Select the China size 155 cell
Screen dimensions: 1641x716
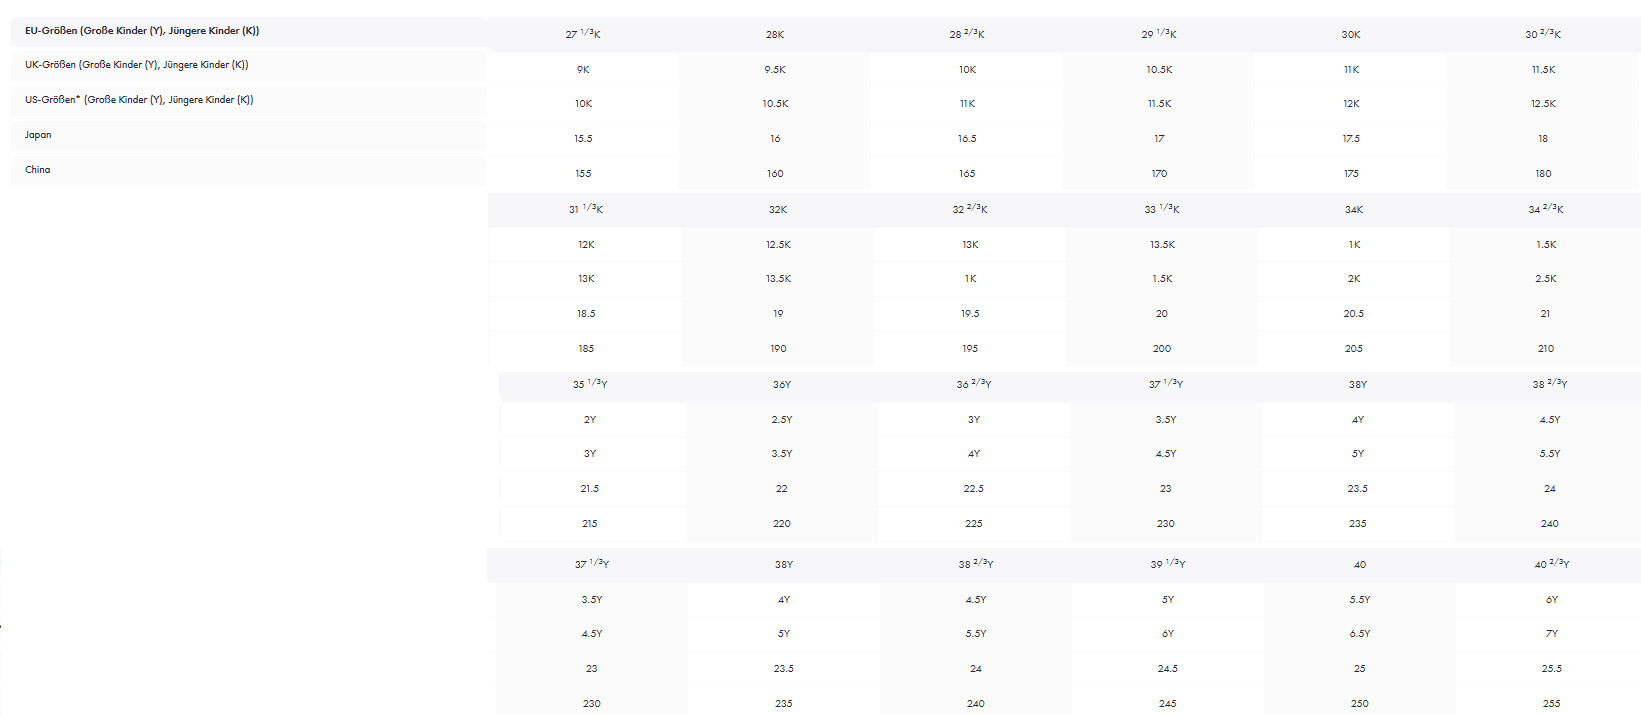tap(583, 174)
